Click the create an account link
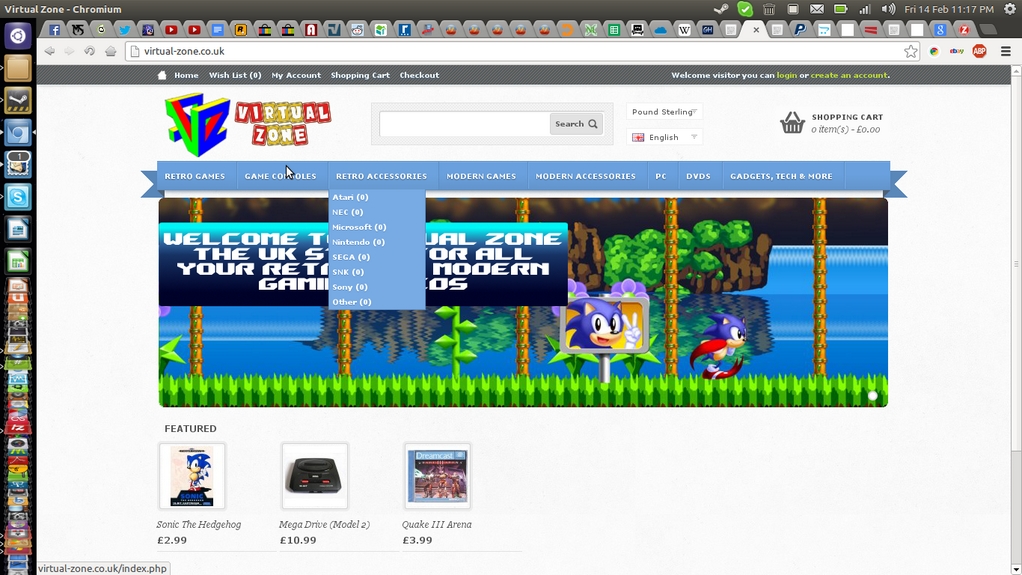Image resolution: width=1022 pixels, height=575 pixels. coord(849,75)
